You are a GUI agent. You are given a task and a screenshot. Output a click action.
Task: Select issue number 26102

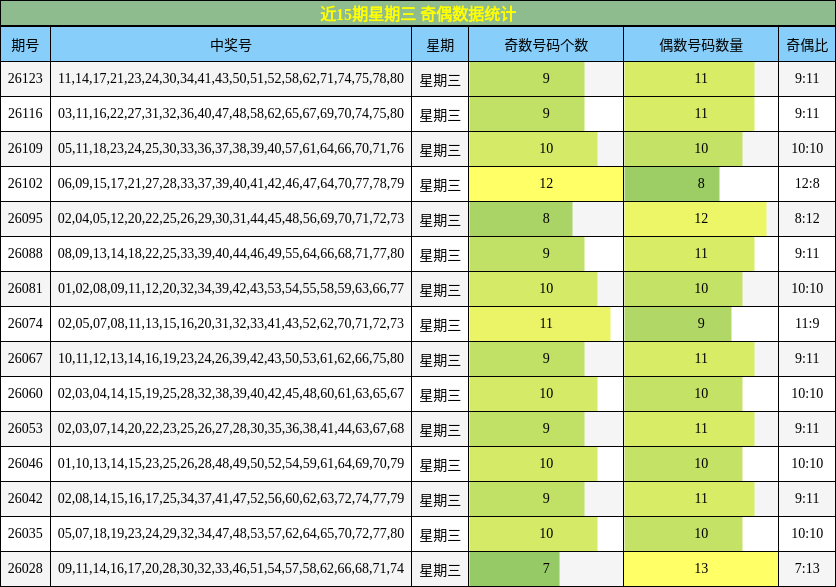[x=25, y=184]
